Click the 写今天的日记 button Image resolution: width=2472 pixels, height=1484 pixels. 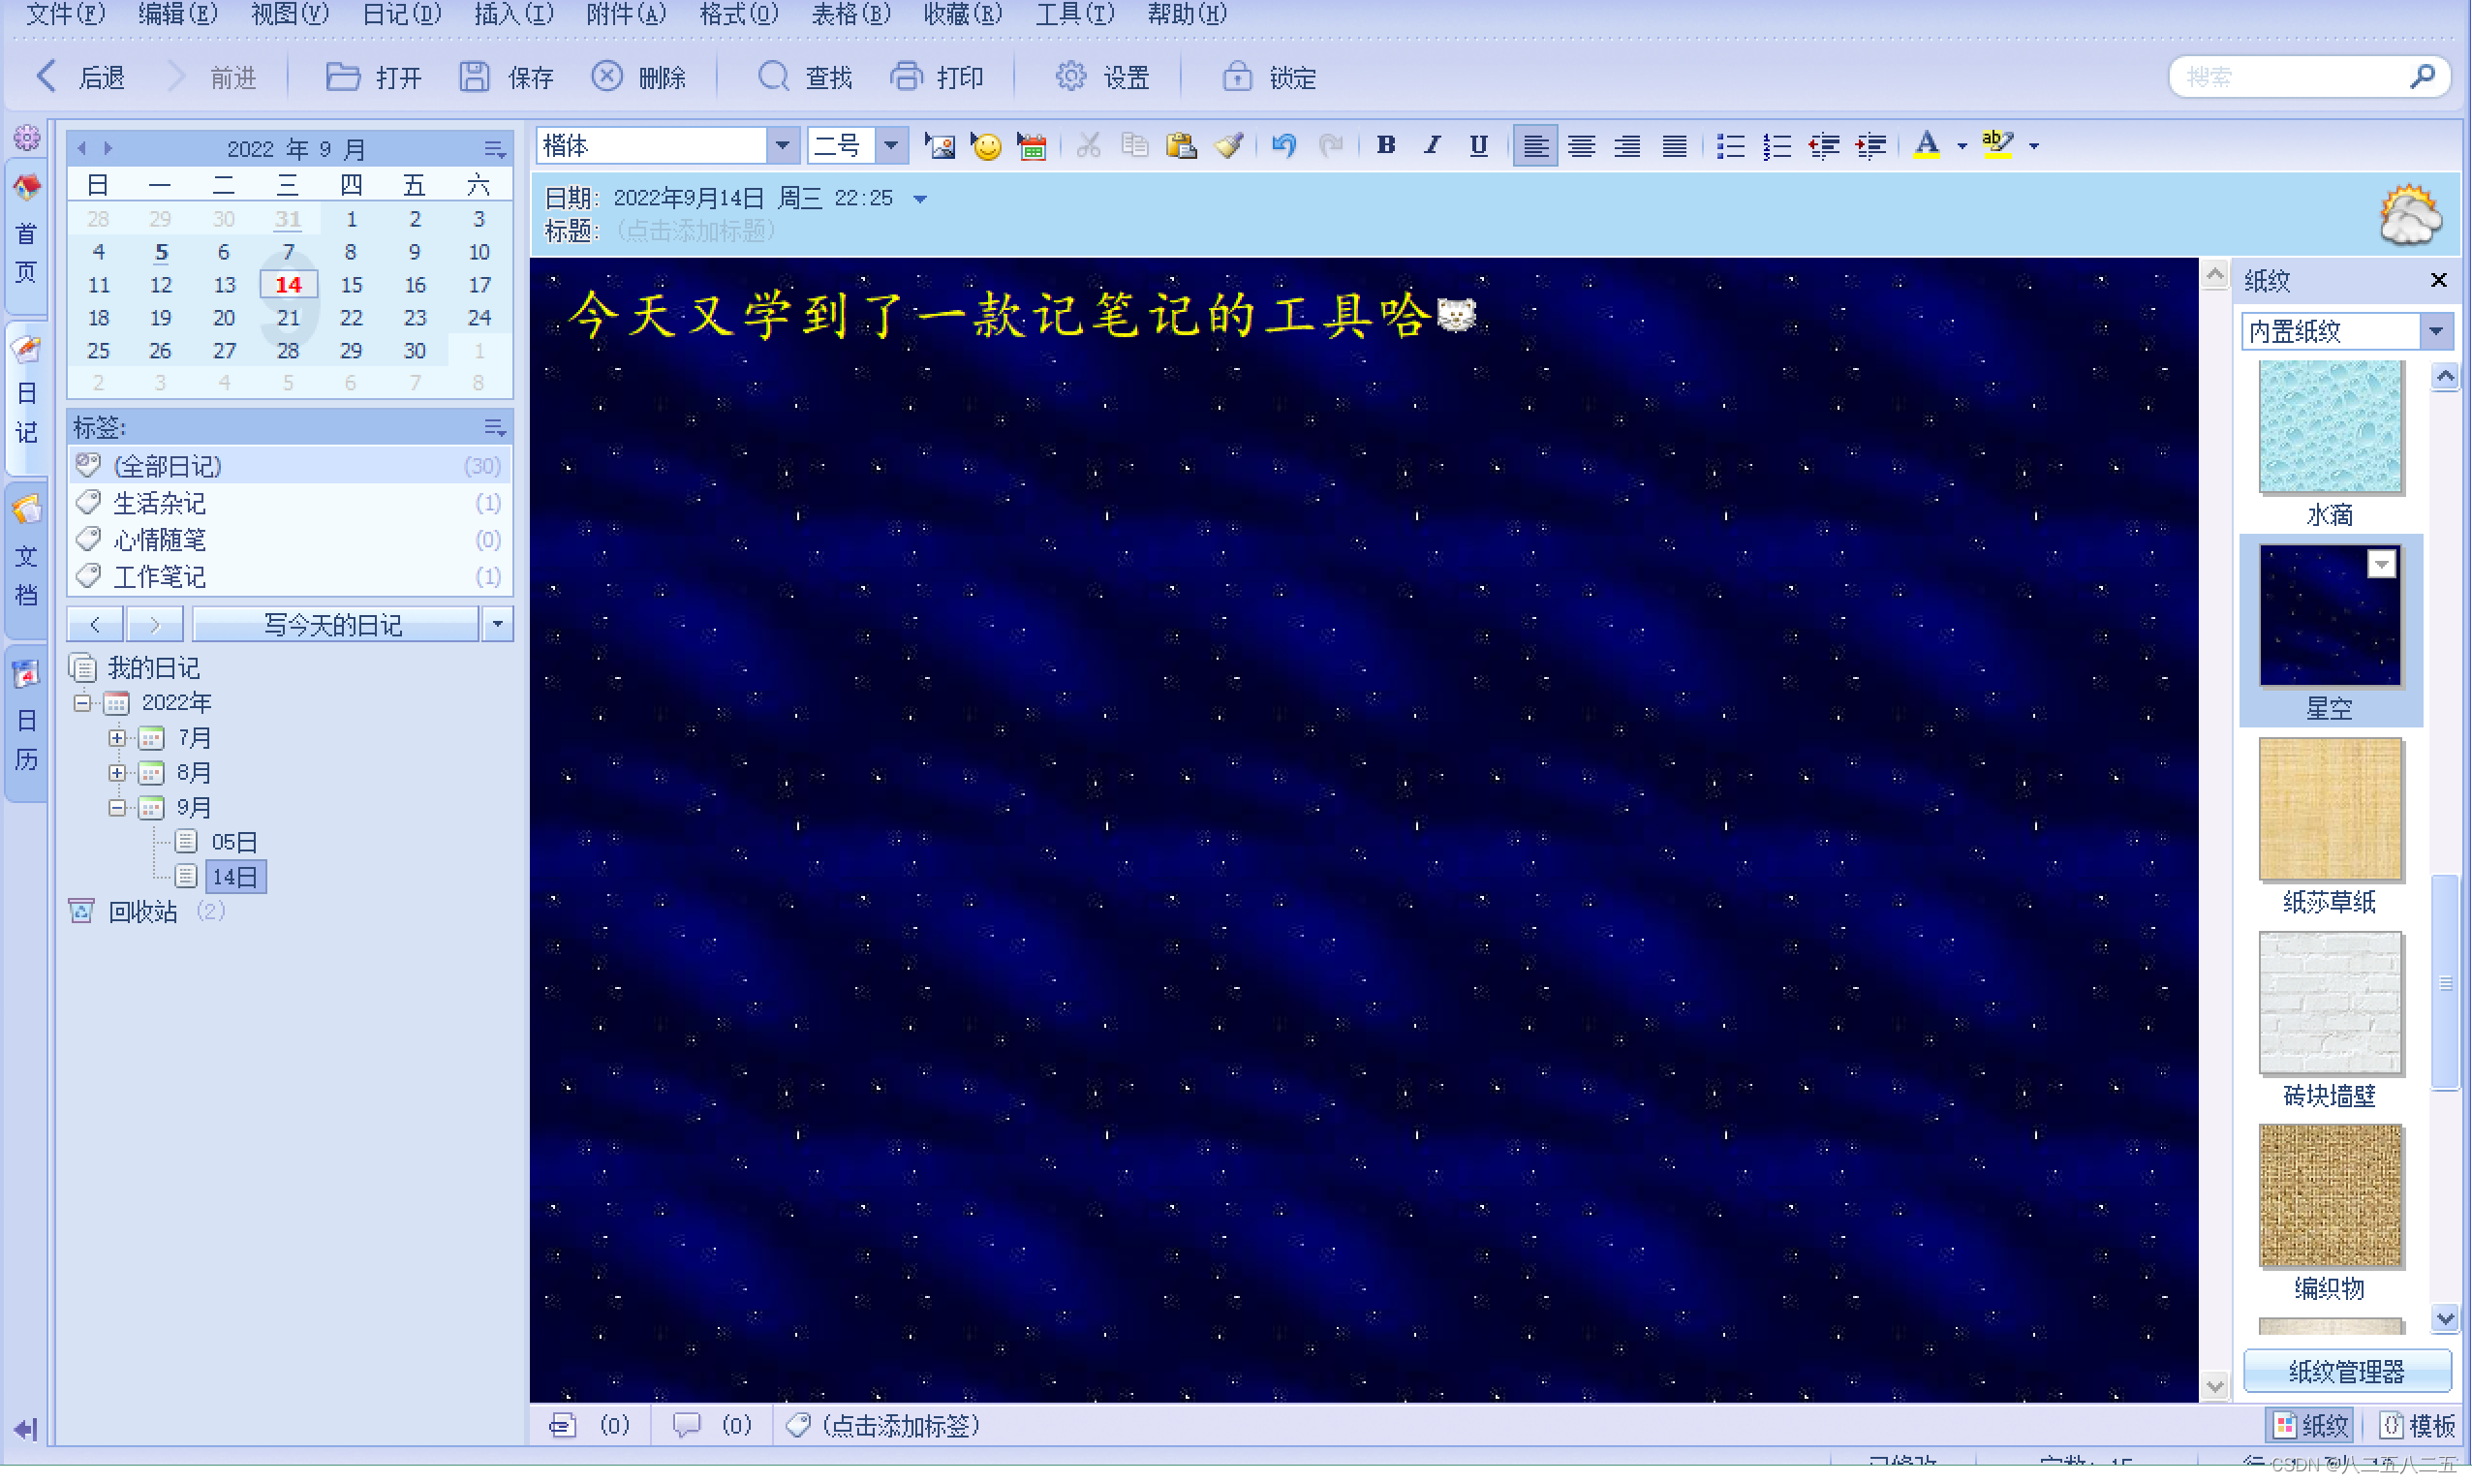tap(333, 625)
